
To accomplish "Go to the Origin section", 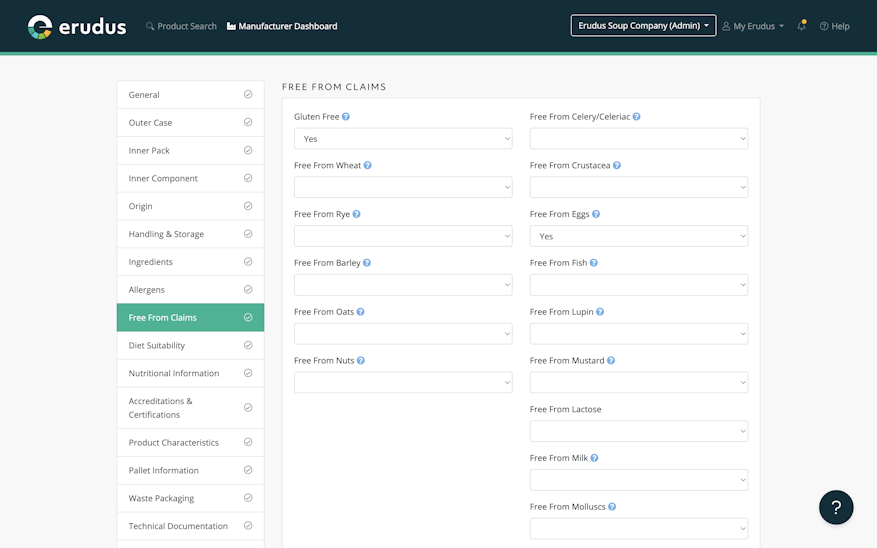I will (x=190, y=206).
